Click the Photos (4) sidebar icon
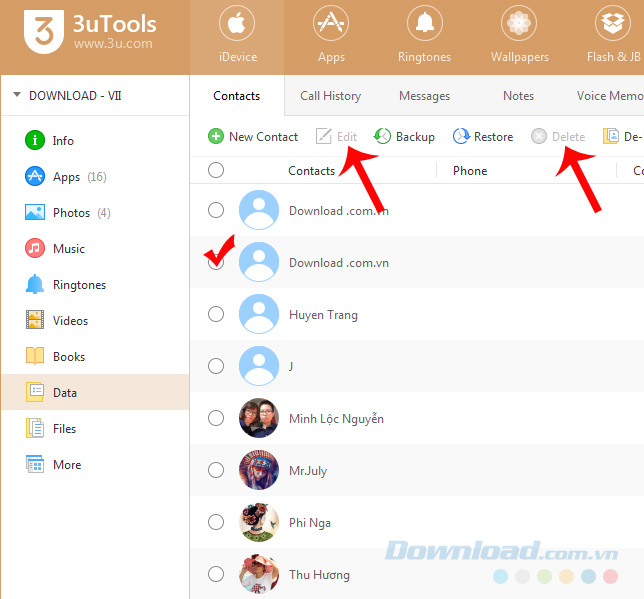The image size is (644, 599). [x=35, y=212]
